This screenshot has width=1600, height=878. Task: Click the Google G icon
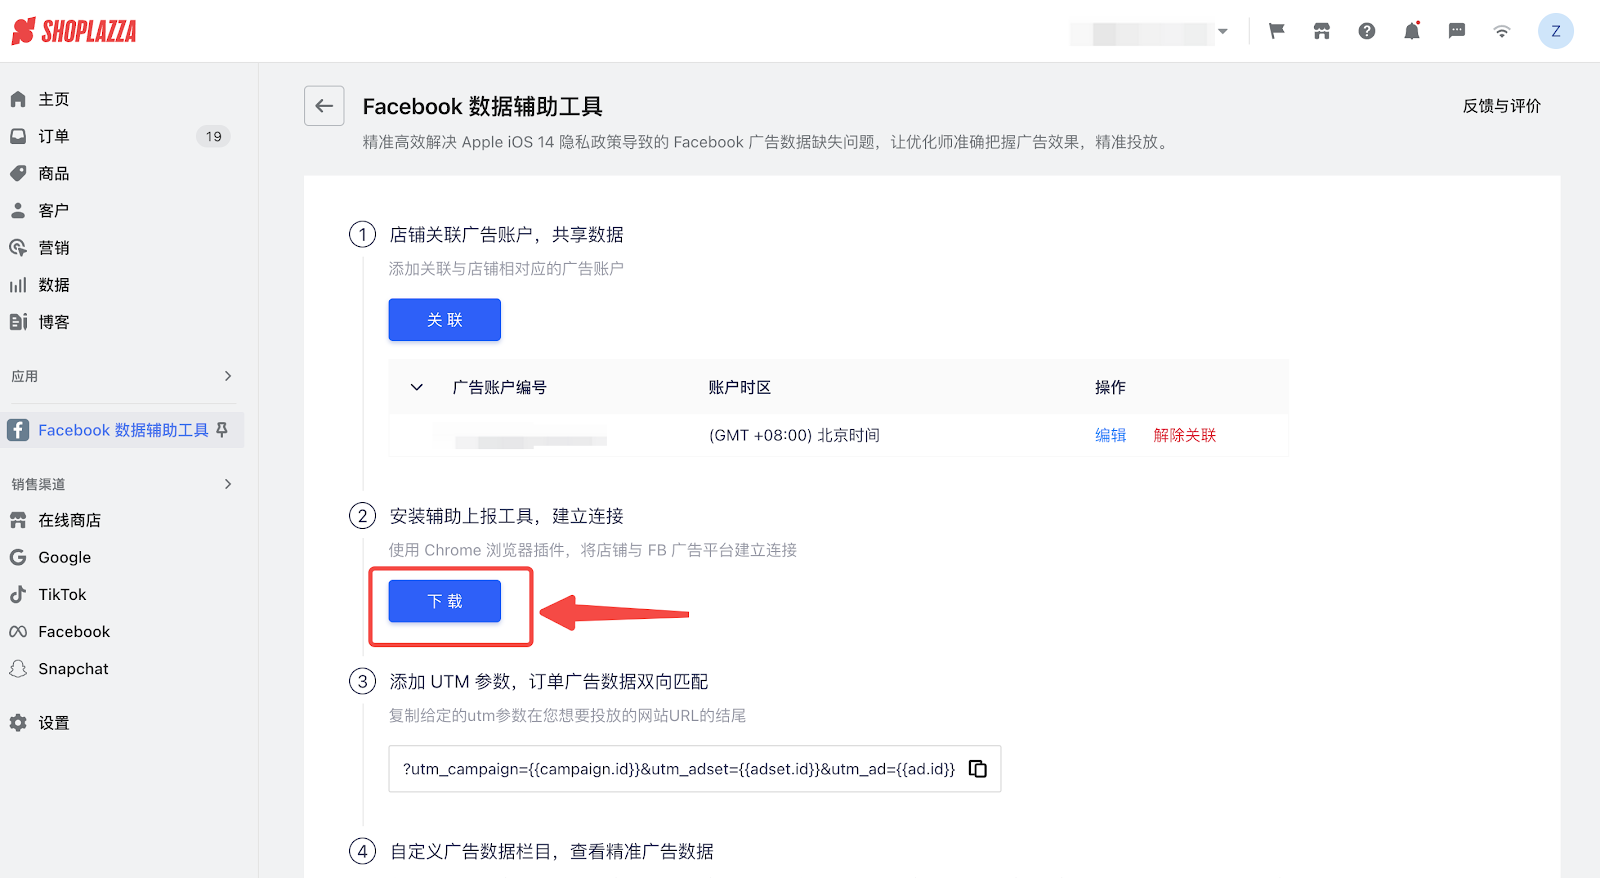coord(18,557)
